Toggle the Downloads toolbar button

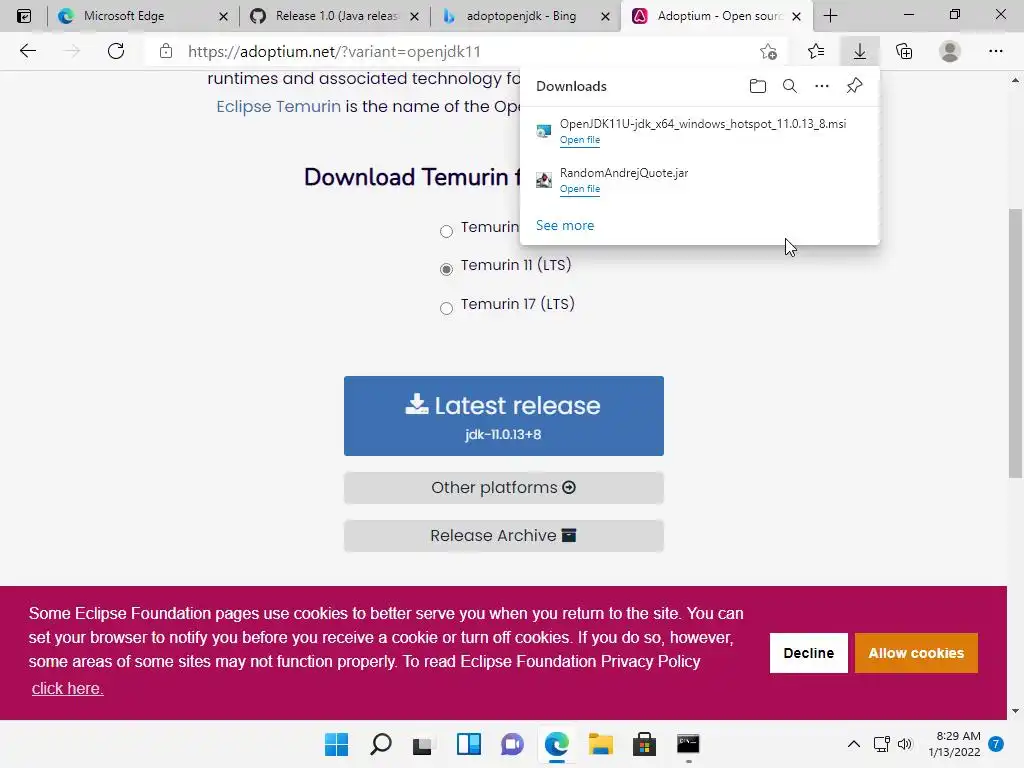pyautogui.click(x=860, y=51)
